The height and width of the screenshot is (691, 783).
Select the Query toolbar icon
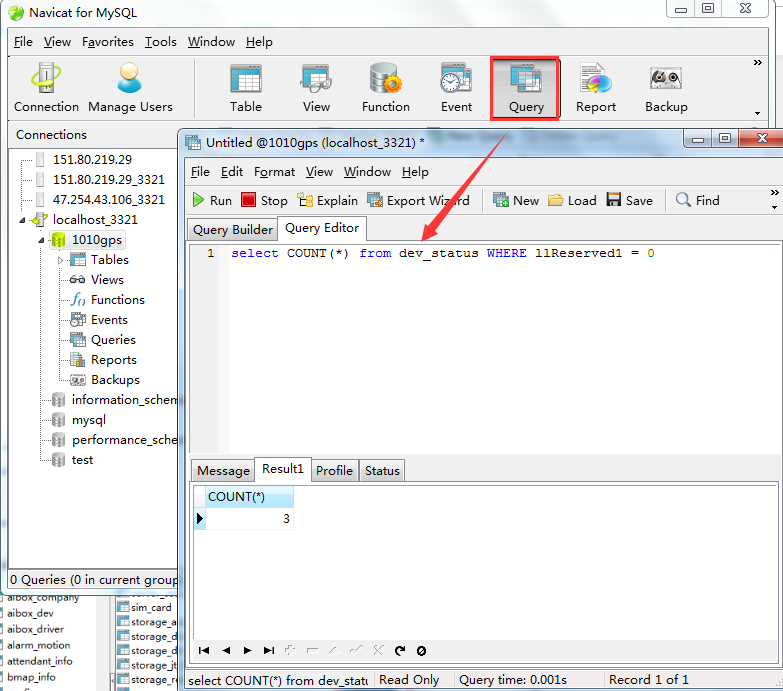click(x=525, y=88)
